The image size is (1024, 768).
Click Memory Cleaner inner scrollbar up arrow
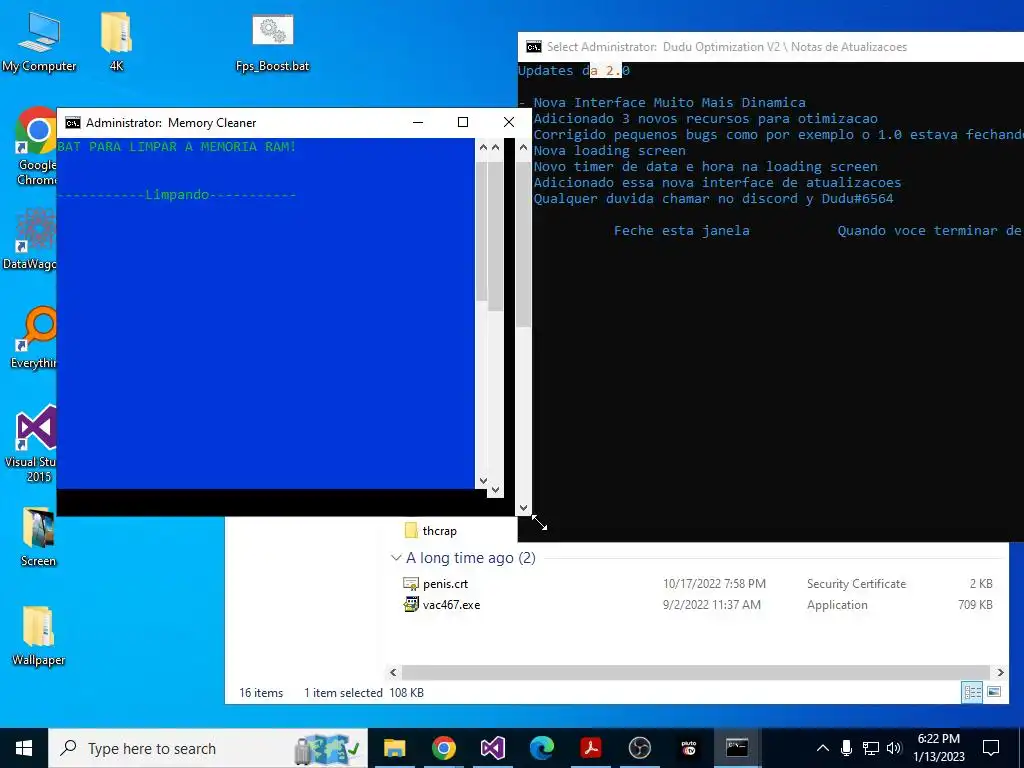tap(483, 147)
